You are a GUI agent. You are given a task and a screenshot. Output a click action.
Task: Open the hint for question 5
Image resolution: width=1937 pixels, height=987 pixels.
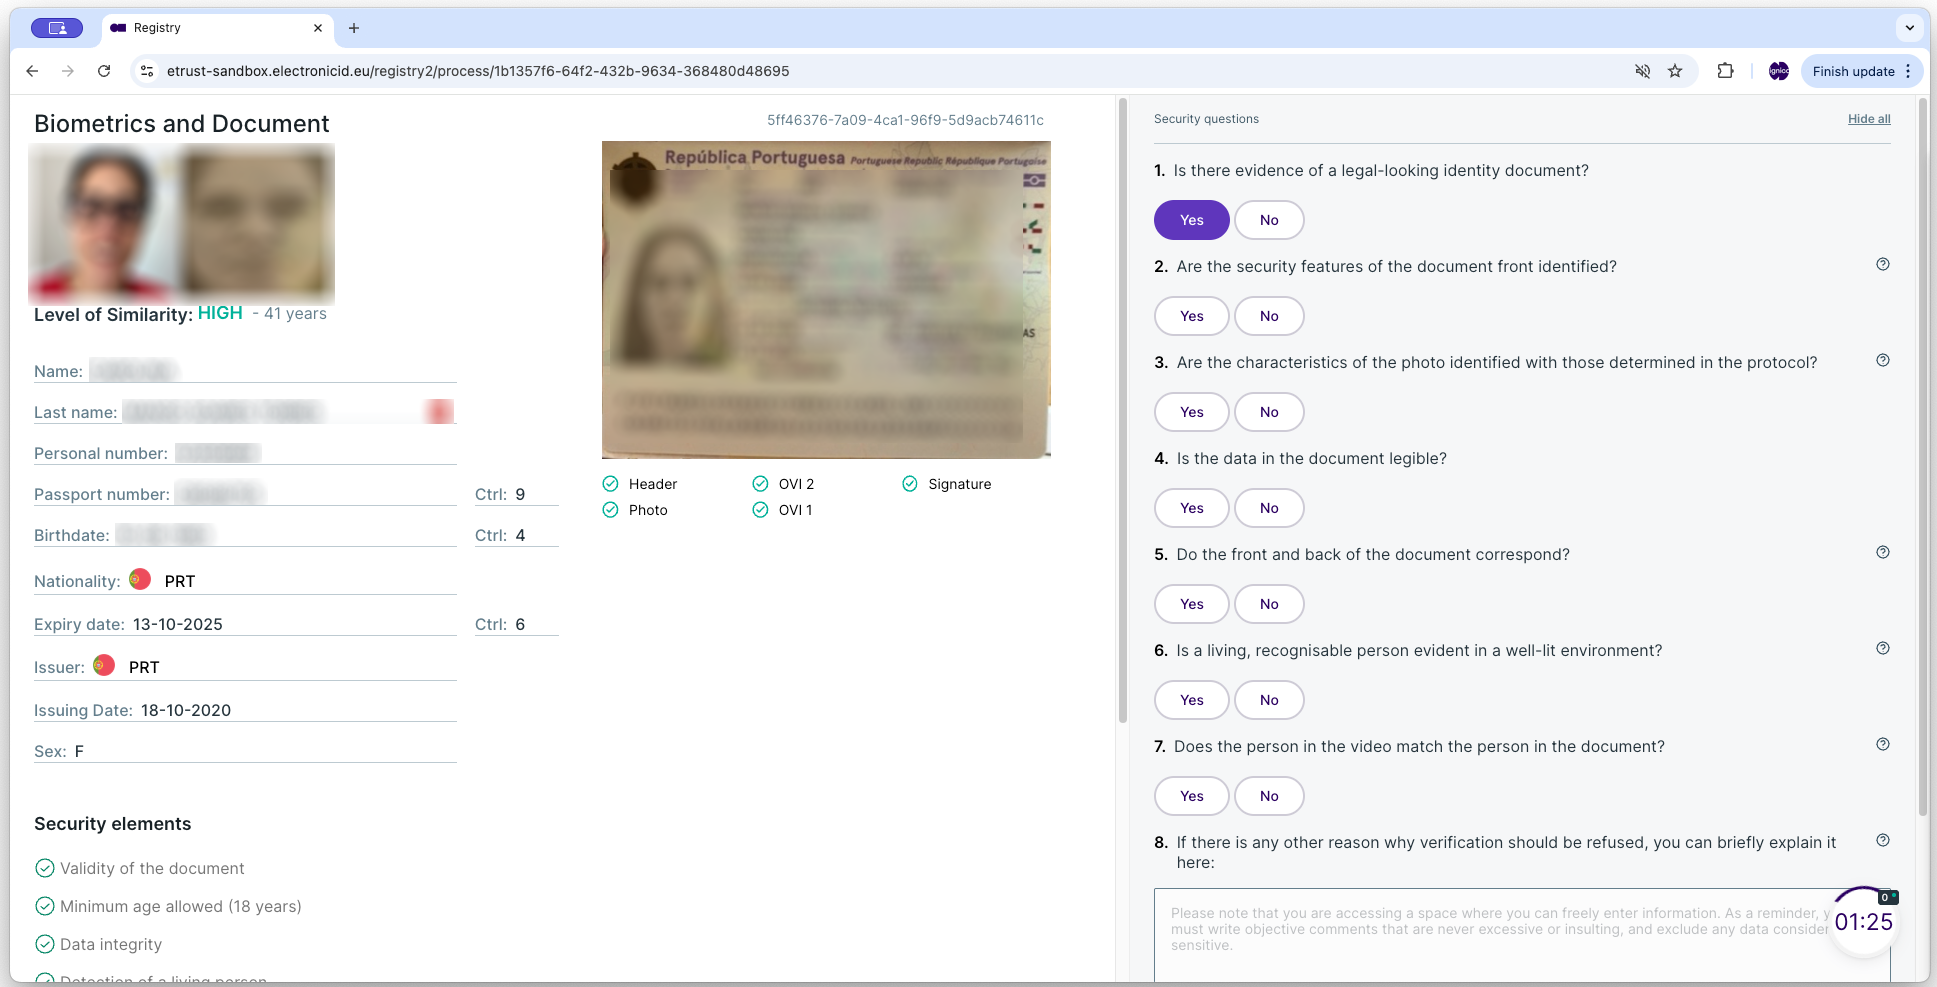[1883, 552]
